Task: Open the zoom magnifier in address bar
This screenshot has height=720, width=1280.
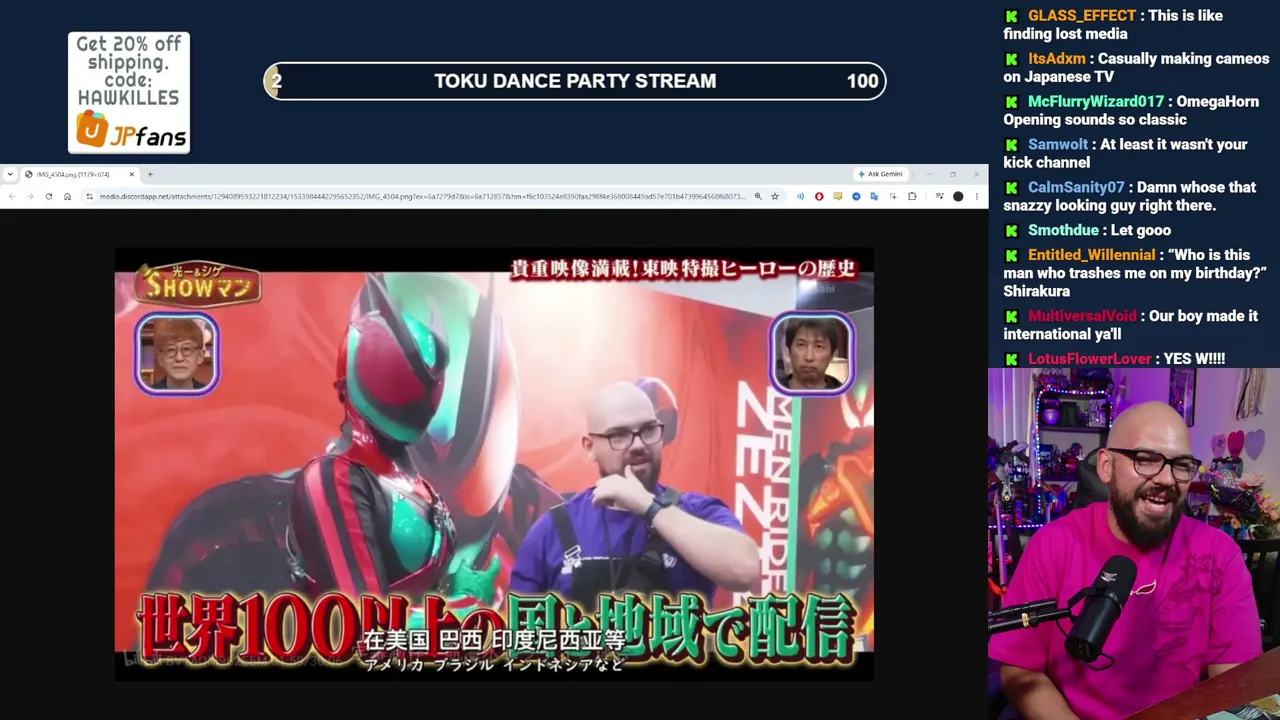Action: tap(758, 197)
